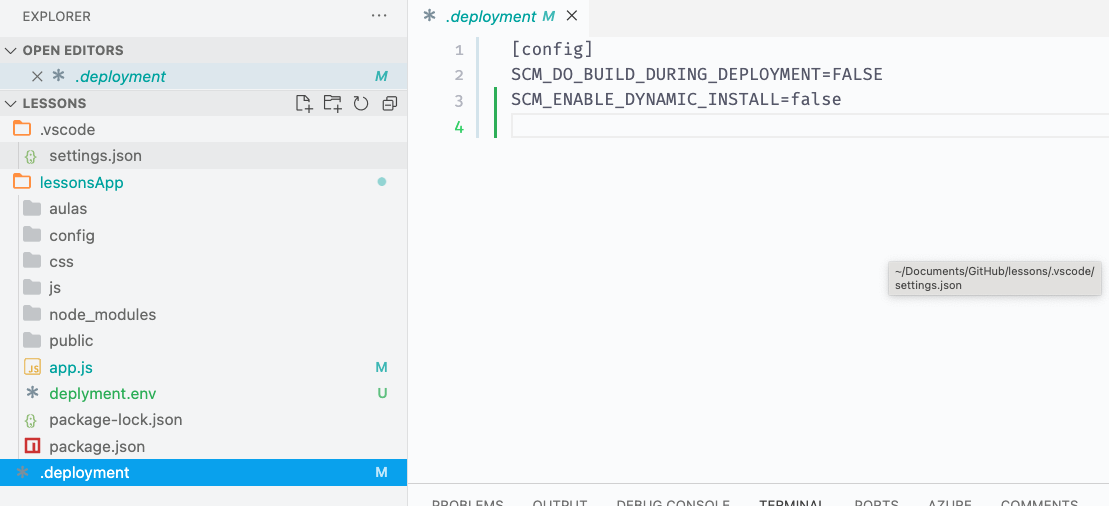Close the .deployment entry in Open Editors
The image size is (1109, 506).
37,76
